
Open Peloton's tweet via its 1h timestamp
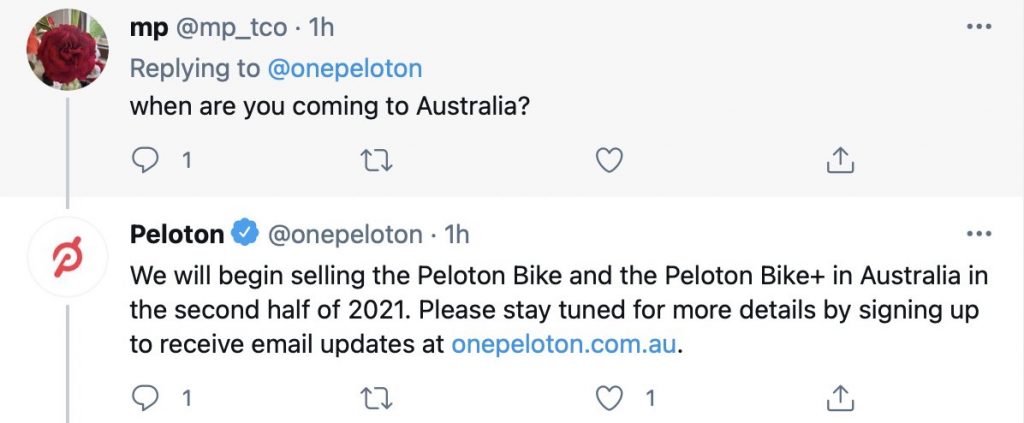(x=456, y=235)
